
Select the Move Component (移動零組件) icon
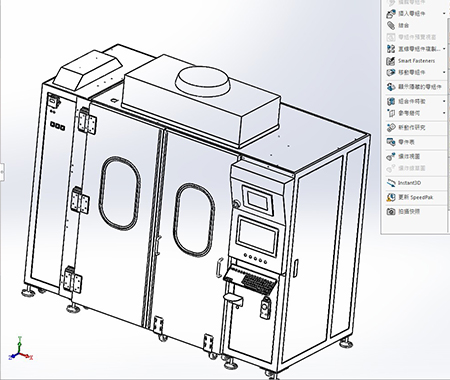click(x=391, y=72)
